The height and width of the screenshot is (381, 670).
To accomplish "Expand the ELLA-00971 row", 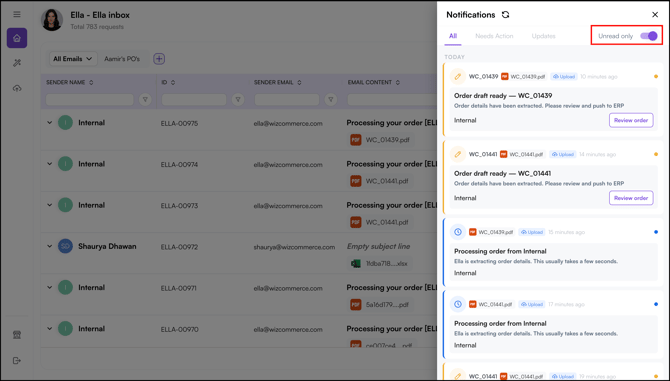I will click(x=50, y=287).
